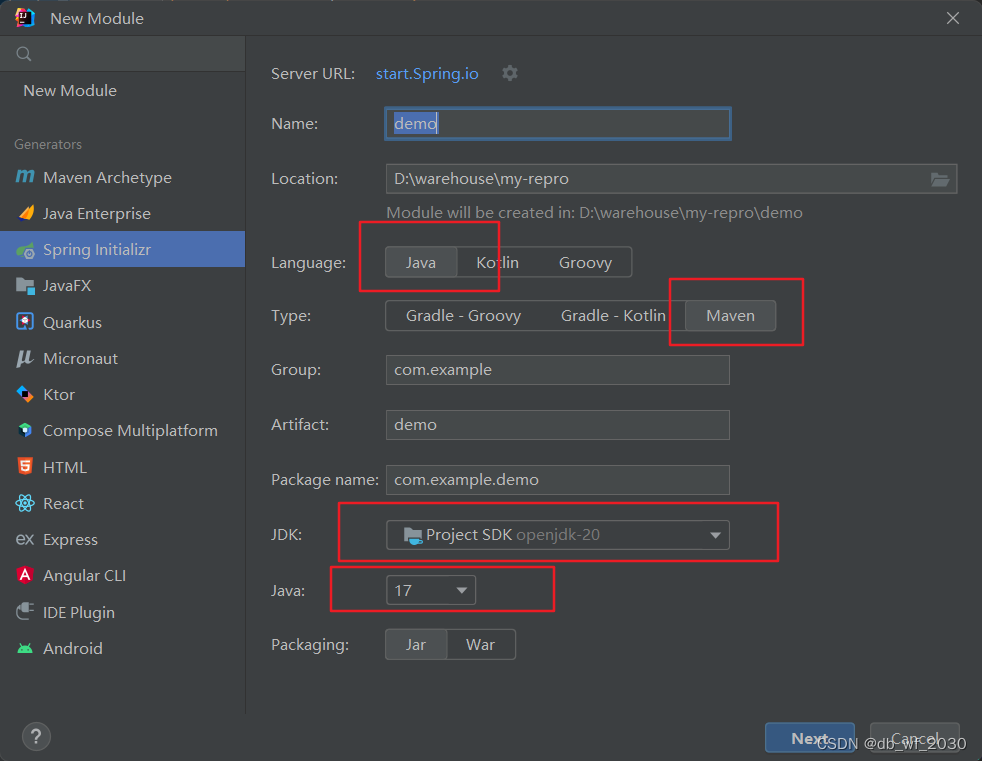Open the Java version 17 dropdown
982x761 pixels.
pyautogui.click(x=431, y=590)
